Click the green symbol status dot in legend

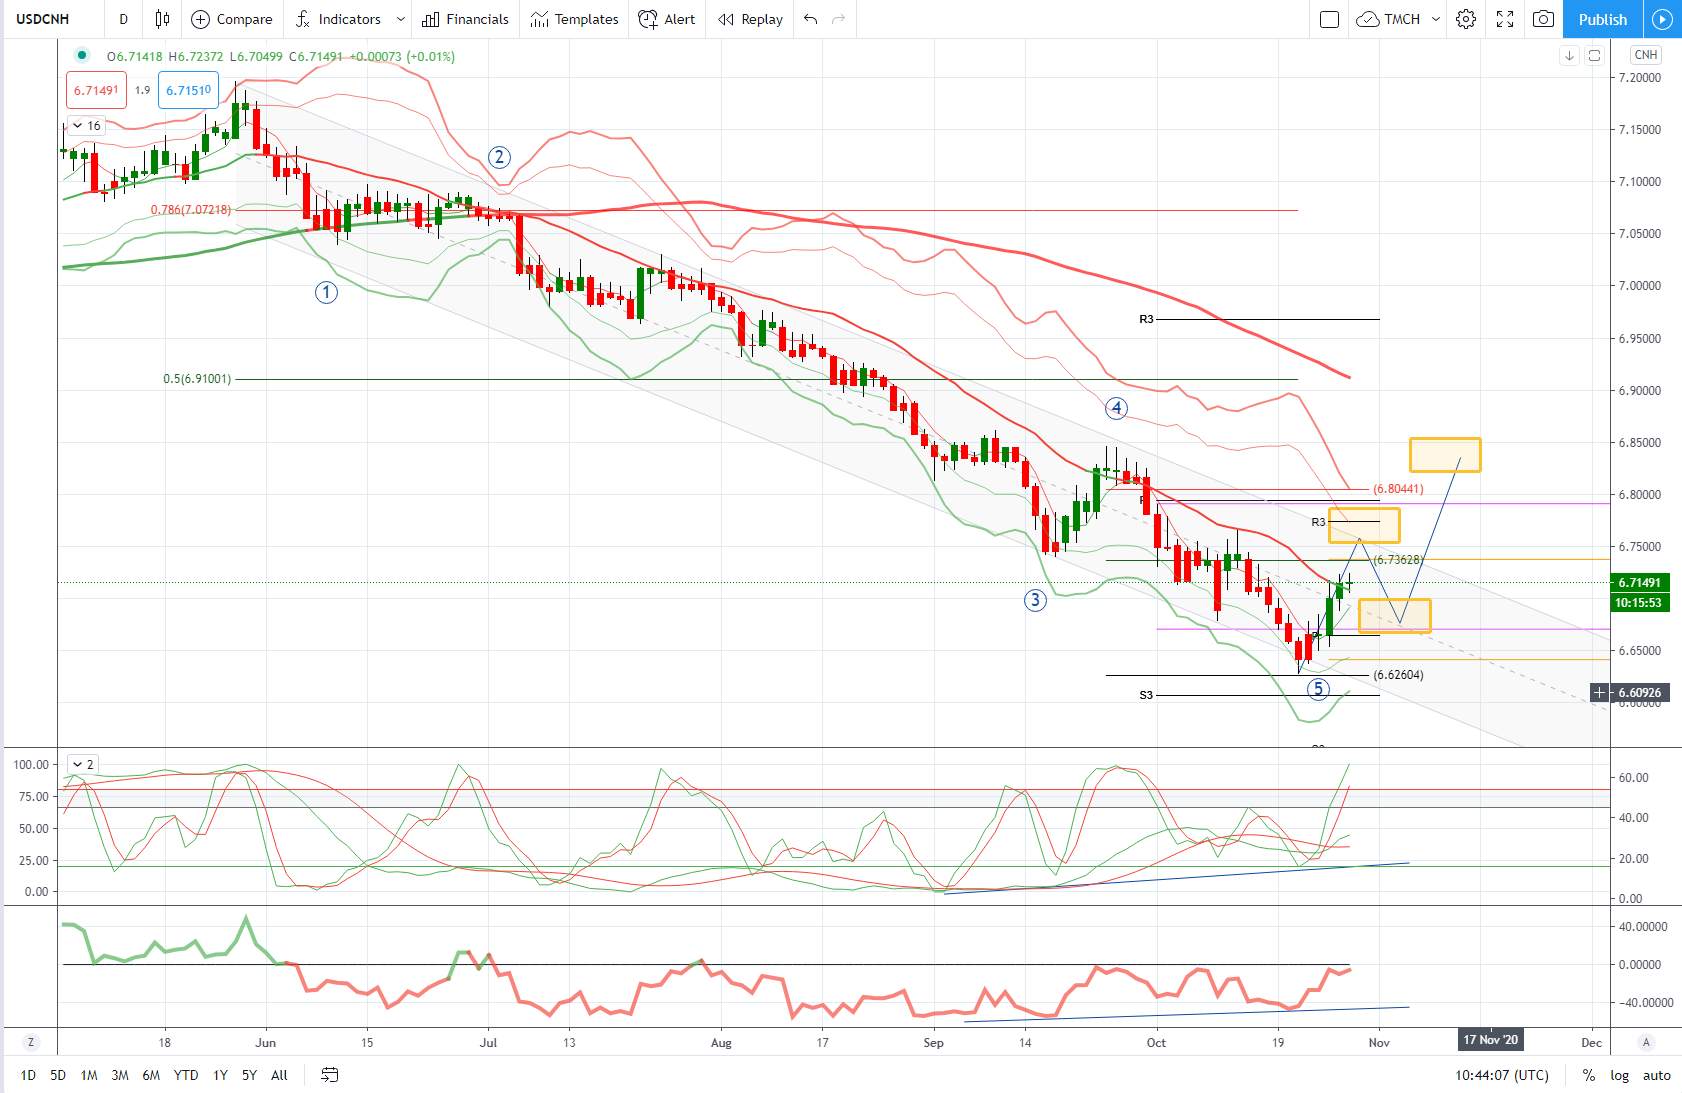click(x=82, y=55)
